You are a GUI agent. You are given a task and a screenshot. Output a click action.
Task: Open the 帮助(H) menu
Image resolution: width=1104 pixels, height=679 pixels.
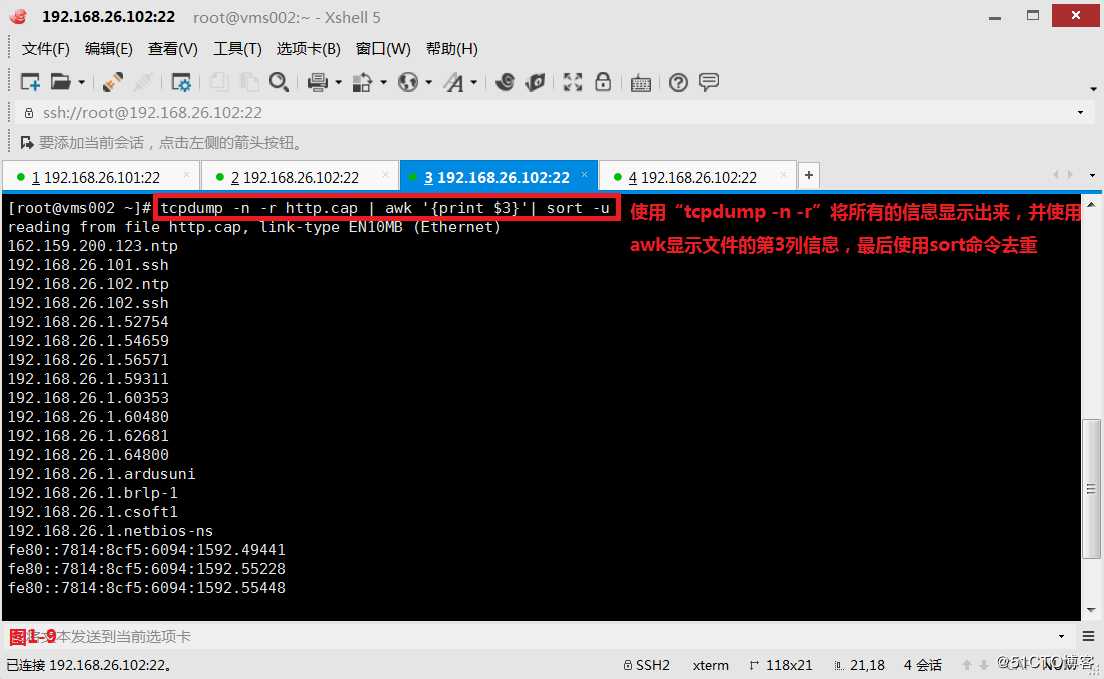(451, 49)
